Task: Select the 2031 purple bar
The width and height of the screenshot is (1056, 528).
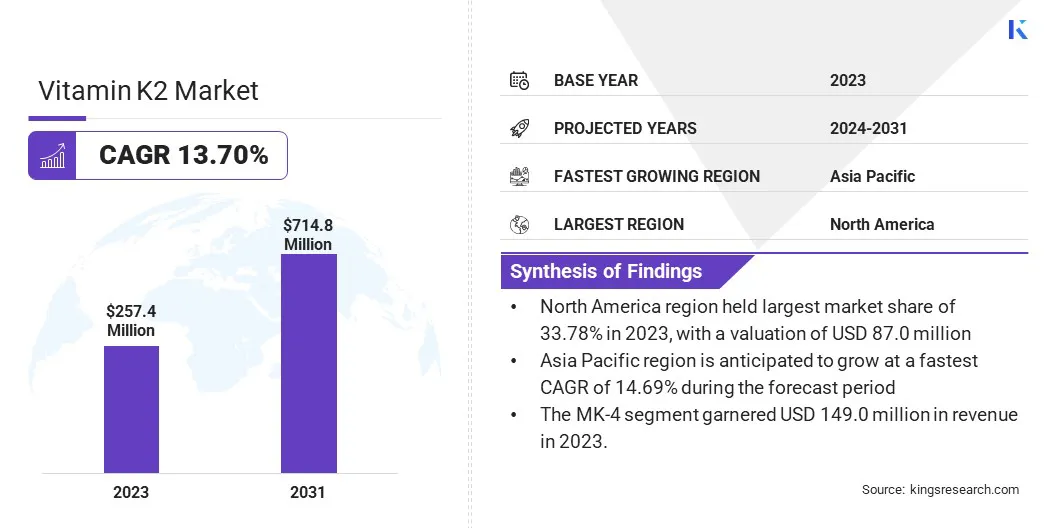Action: coord(308,363)
